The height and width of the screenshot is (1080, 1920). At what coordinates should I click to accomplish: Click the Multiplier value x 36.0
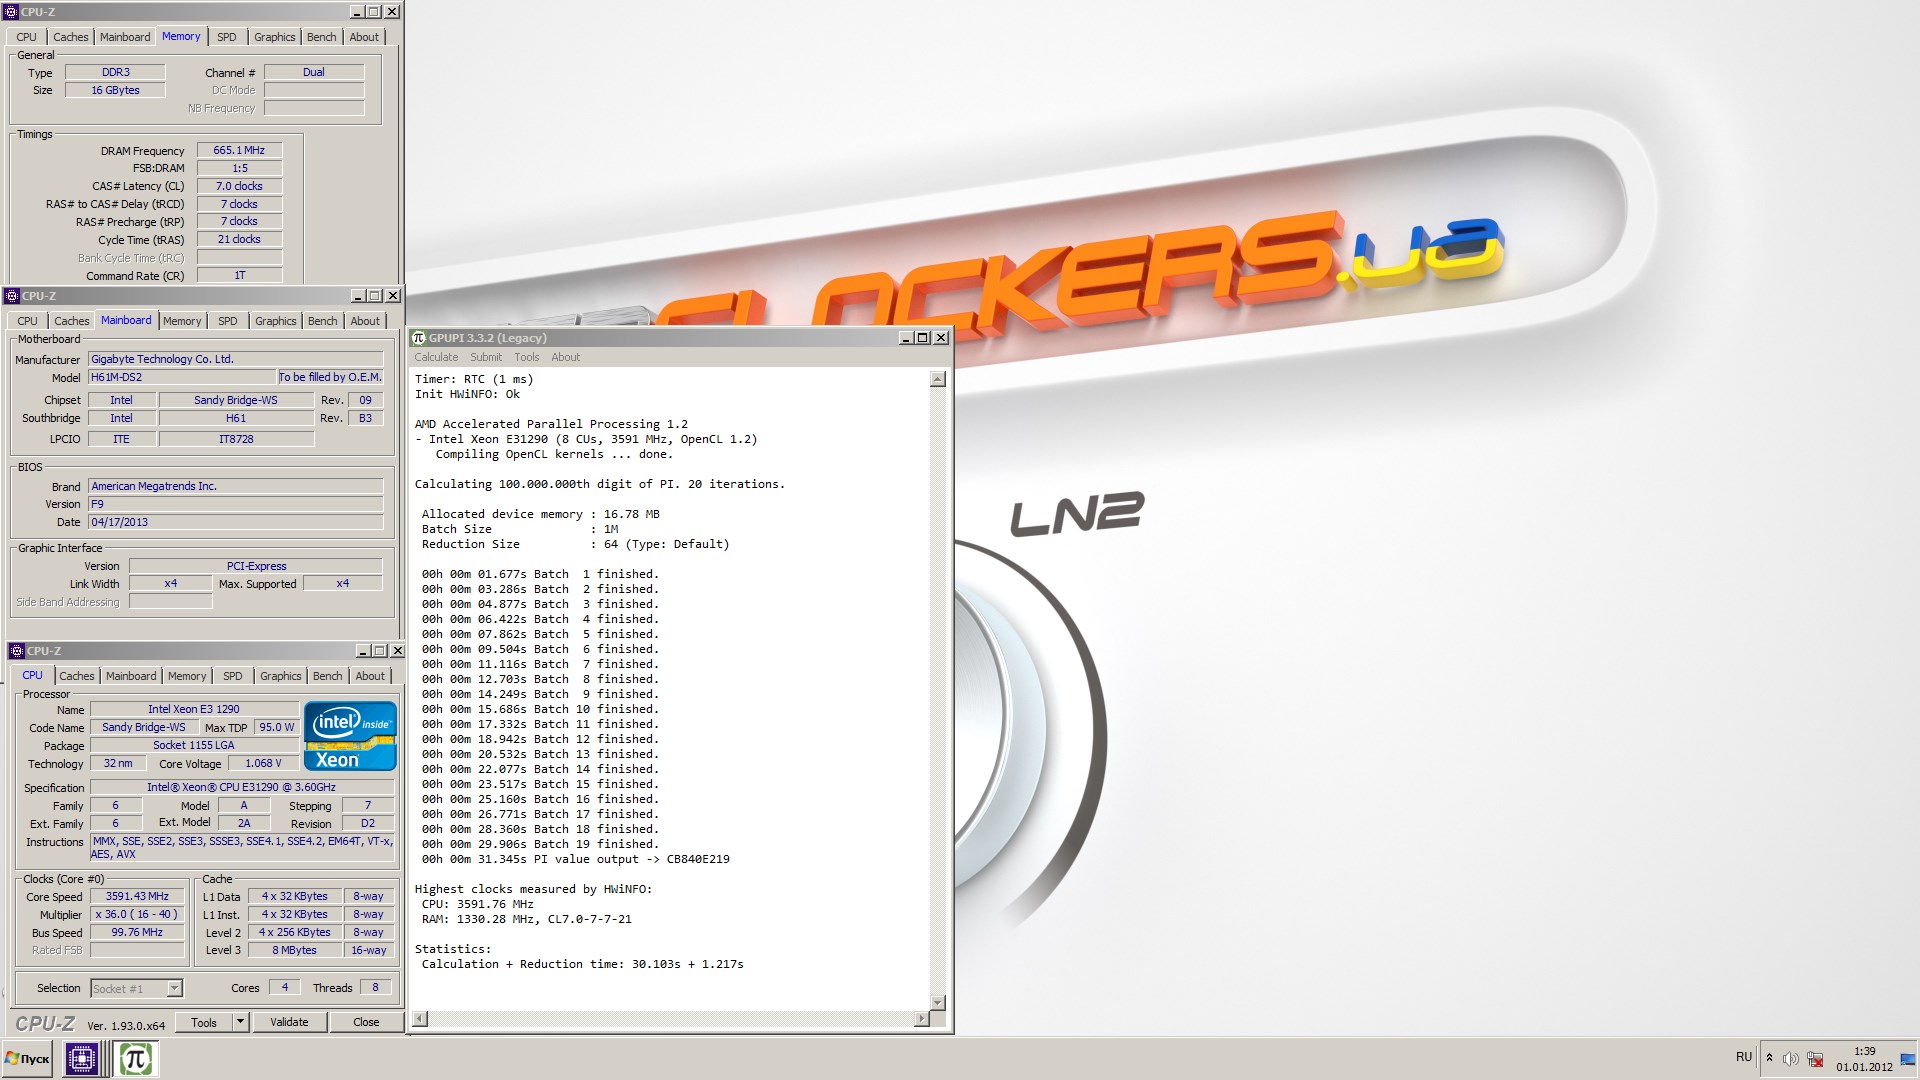(138, 914)
